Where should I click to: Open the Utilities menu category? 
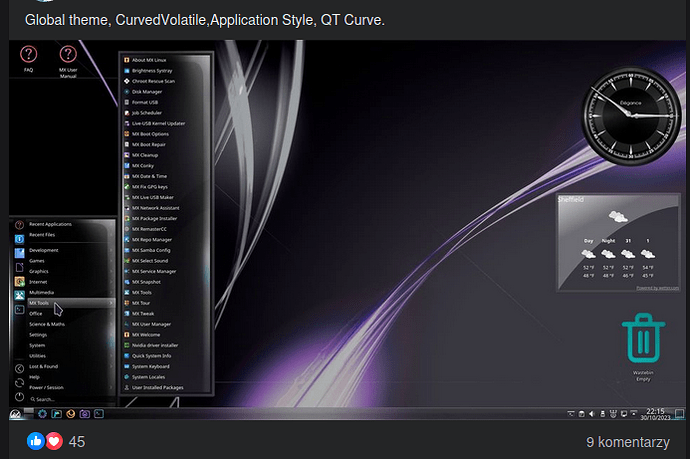[x=70, y=356]
